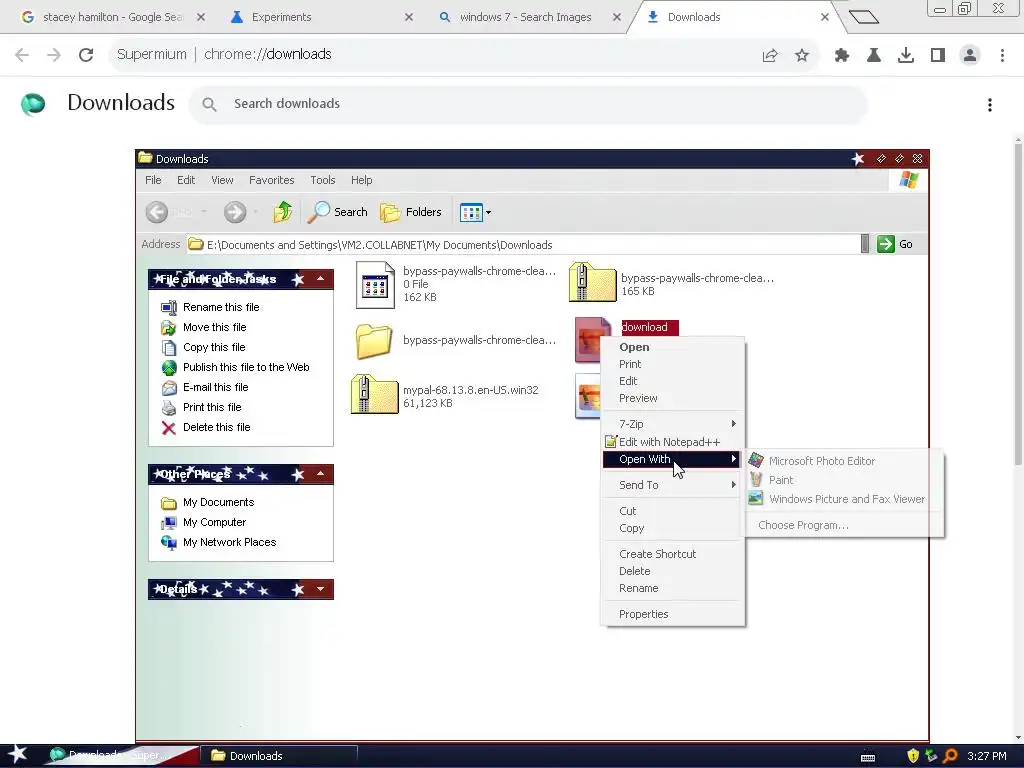
Task: Open the Extensions puzzle icon
Action: [842, 56]
